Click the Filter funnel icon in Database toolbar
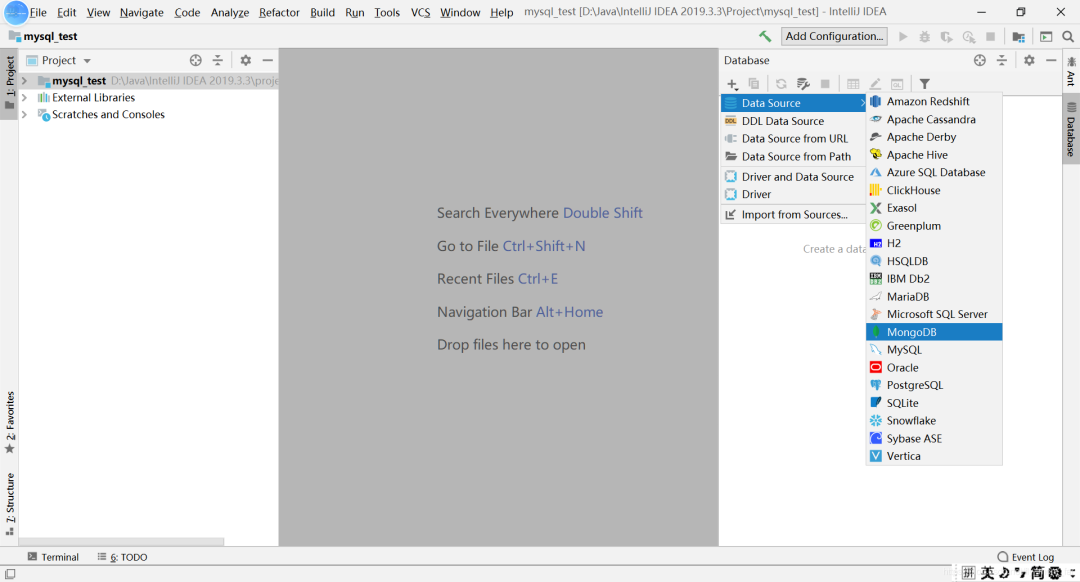The image size is (1080, 582). [925, 84]
